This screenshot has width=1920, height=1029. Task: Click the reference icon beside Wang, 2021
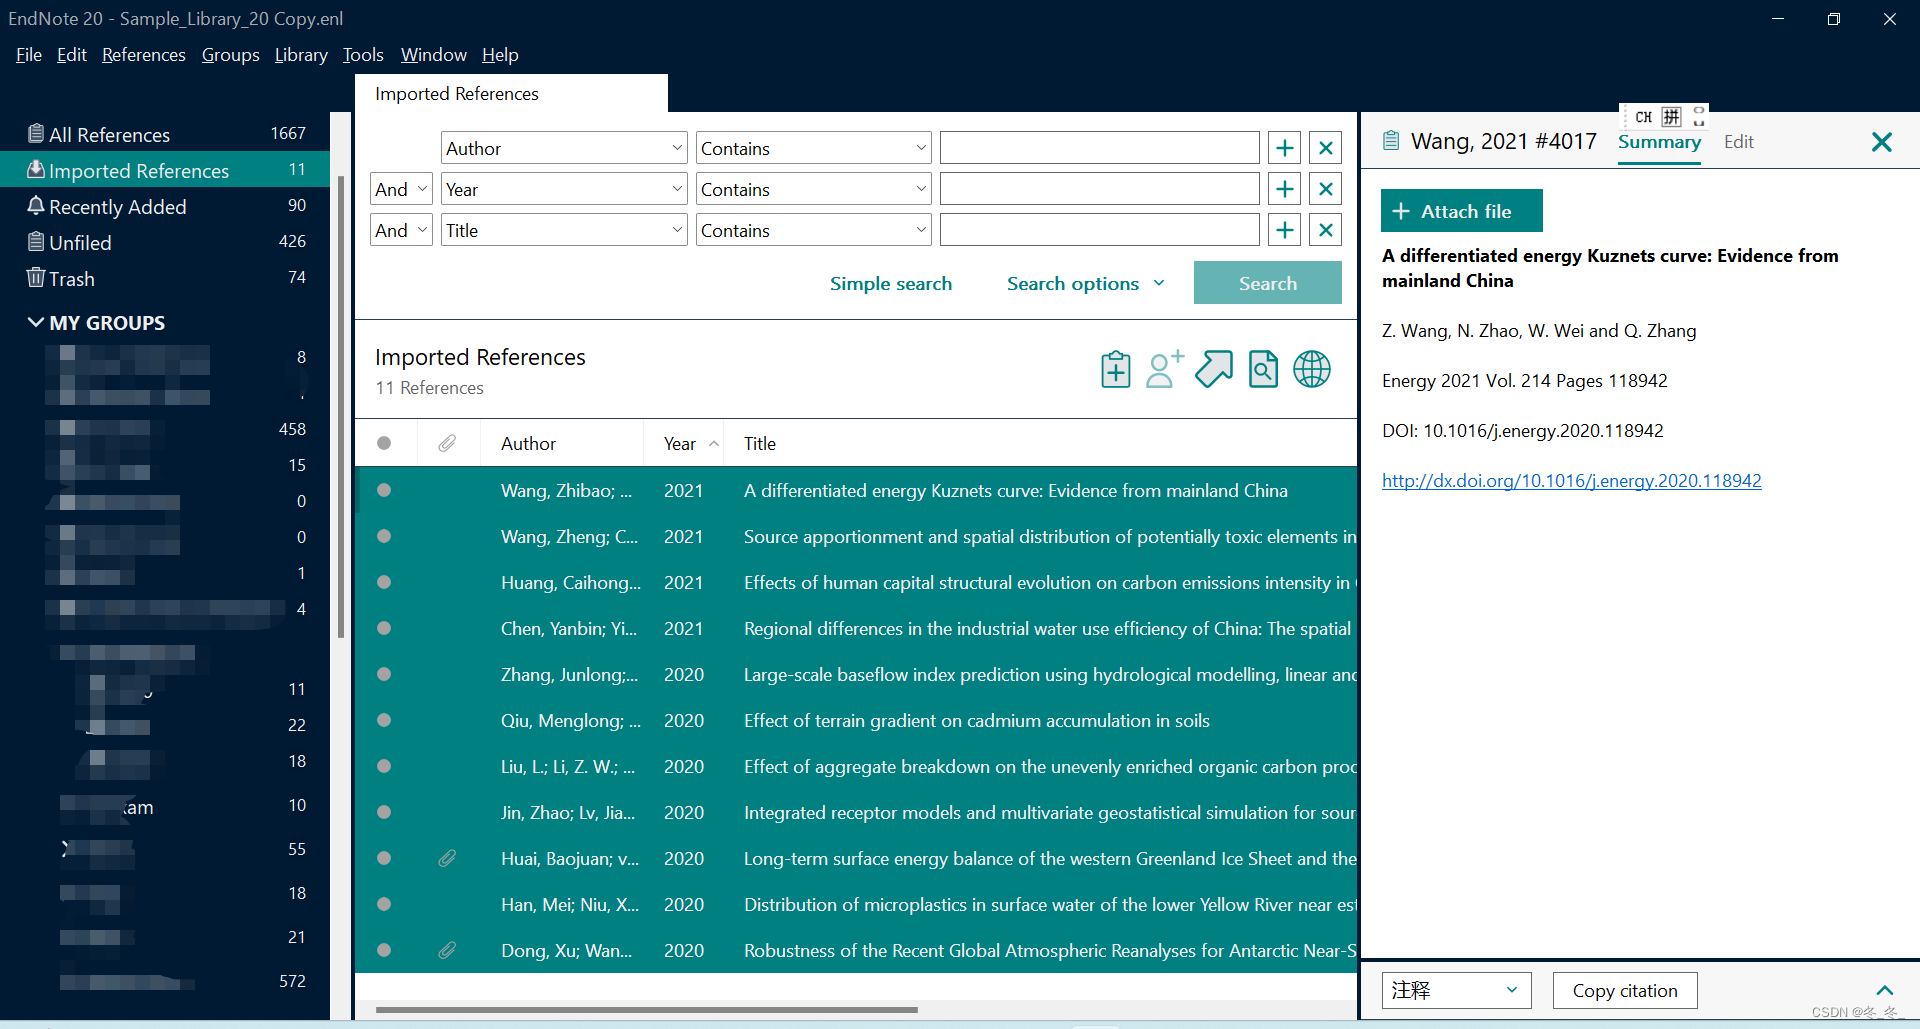click(1391, 141)
